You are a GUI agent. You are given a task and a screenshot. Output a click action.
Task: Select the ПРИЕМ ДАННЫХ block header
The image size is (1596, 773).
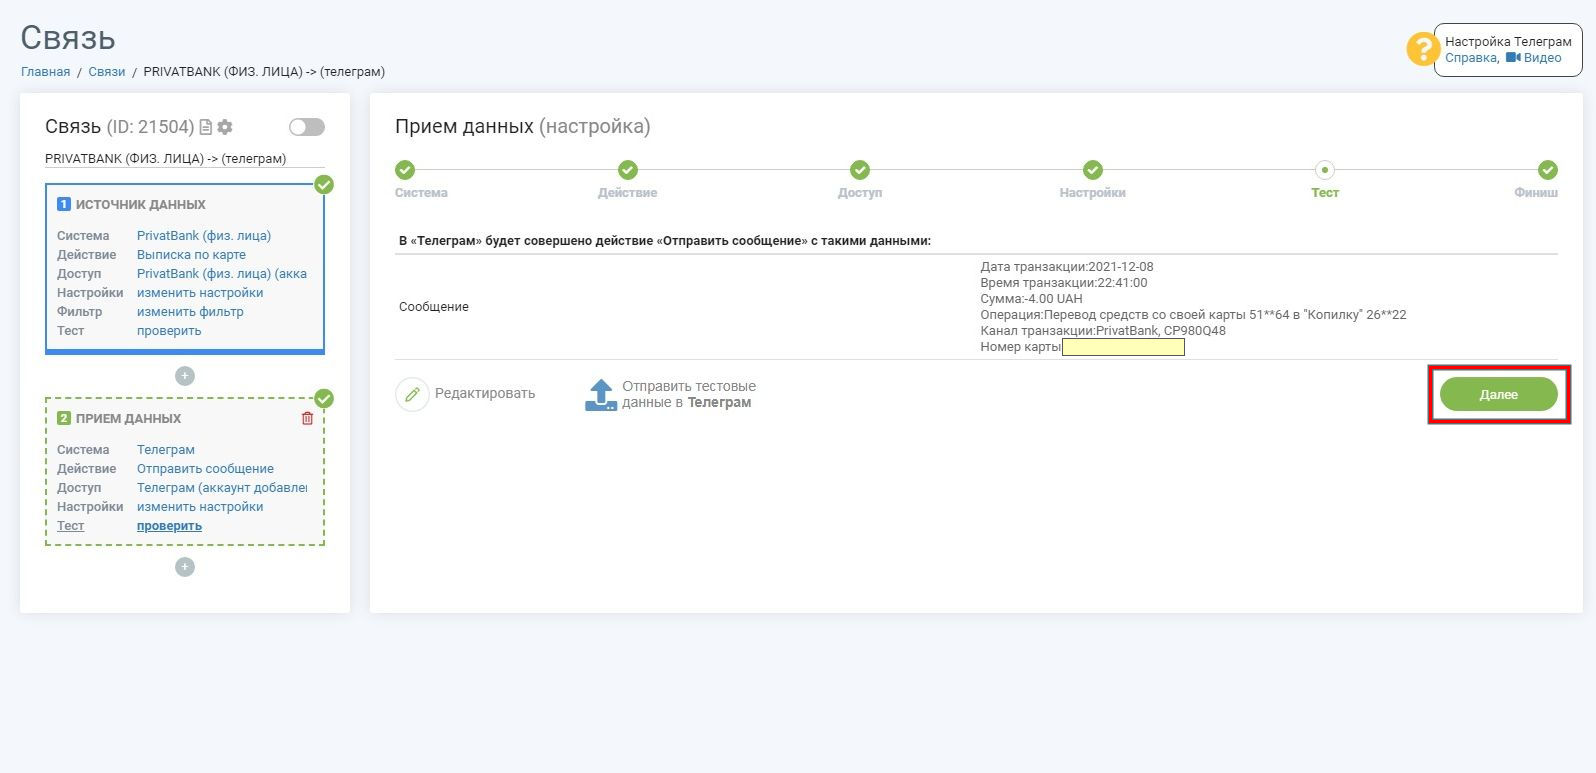pos(129,418)
